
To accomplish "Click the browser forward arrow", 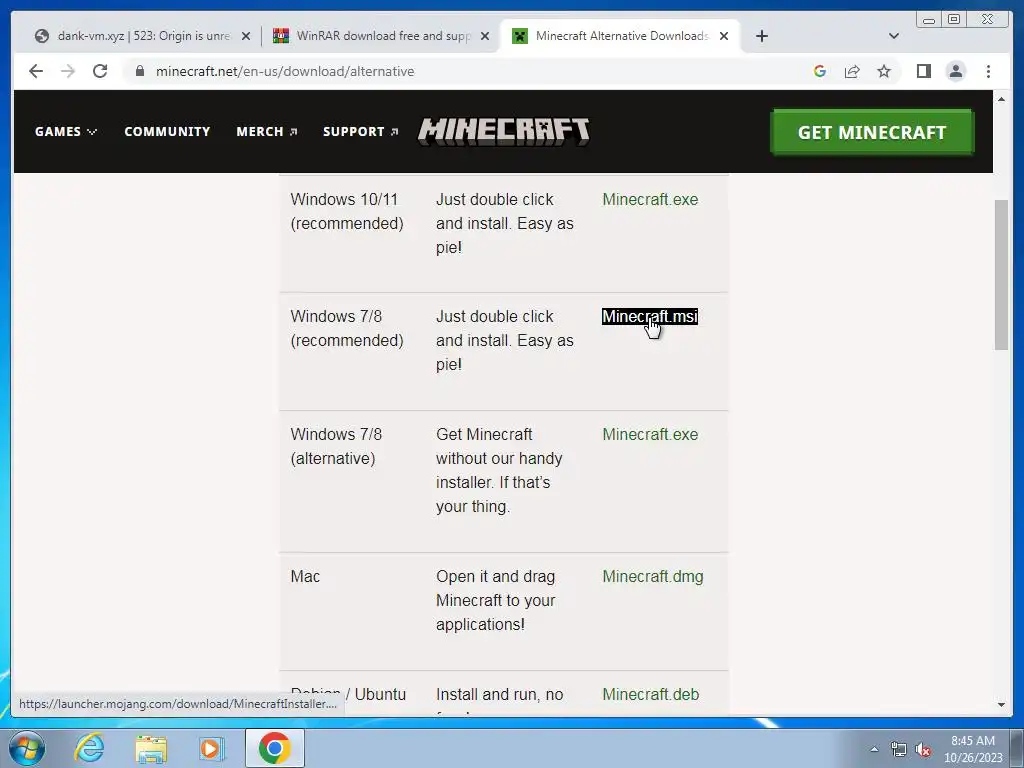I will coord(68,71).
